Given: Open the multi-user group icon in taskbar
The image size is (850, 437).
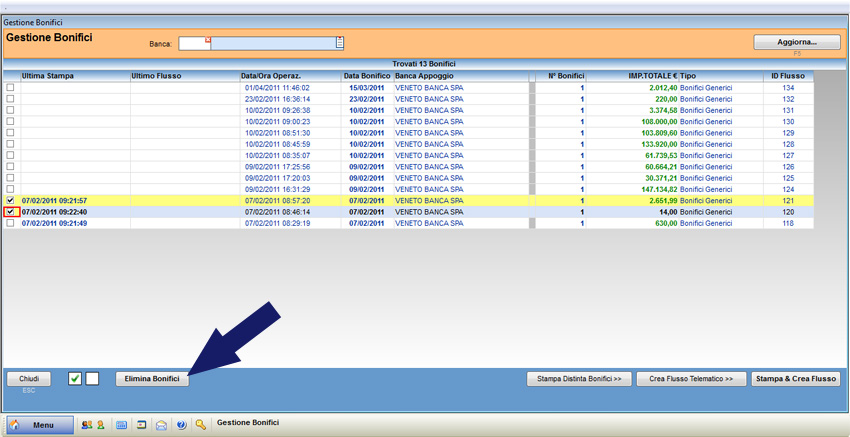Looking at the screenshot, I should [x=85, y=425].
